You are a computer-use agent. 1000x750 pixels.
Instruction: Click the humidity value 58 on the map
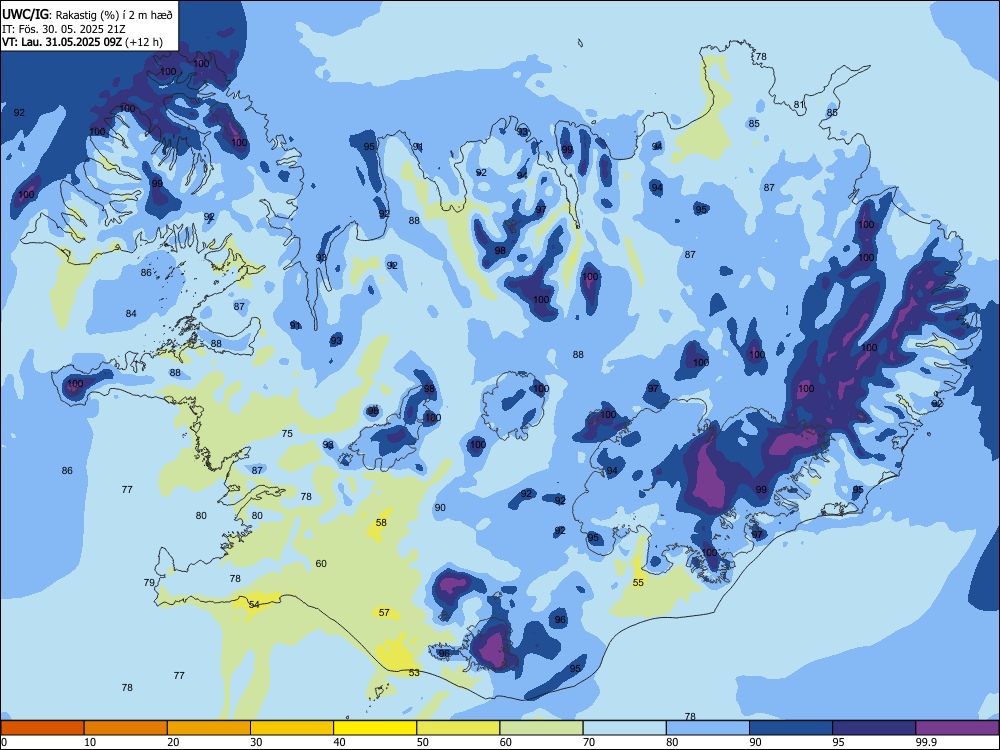[381, 522]
